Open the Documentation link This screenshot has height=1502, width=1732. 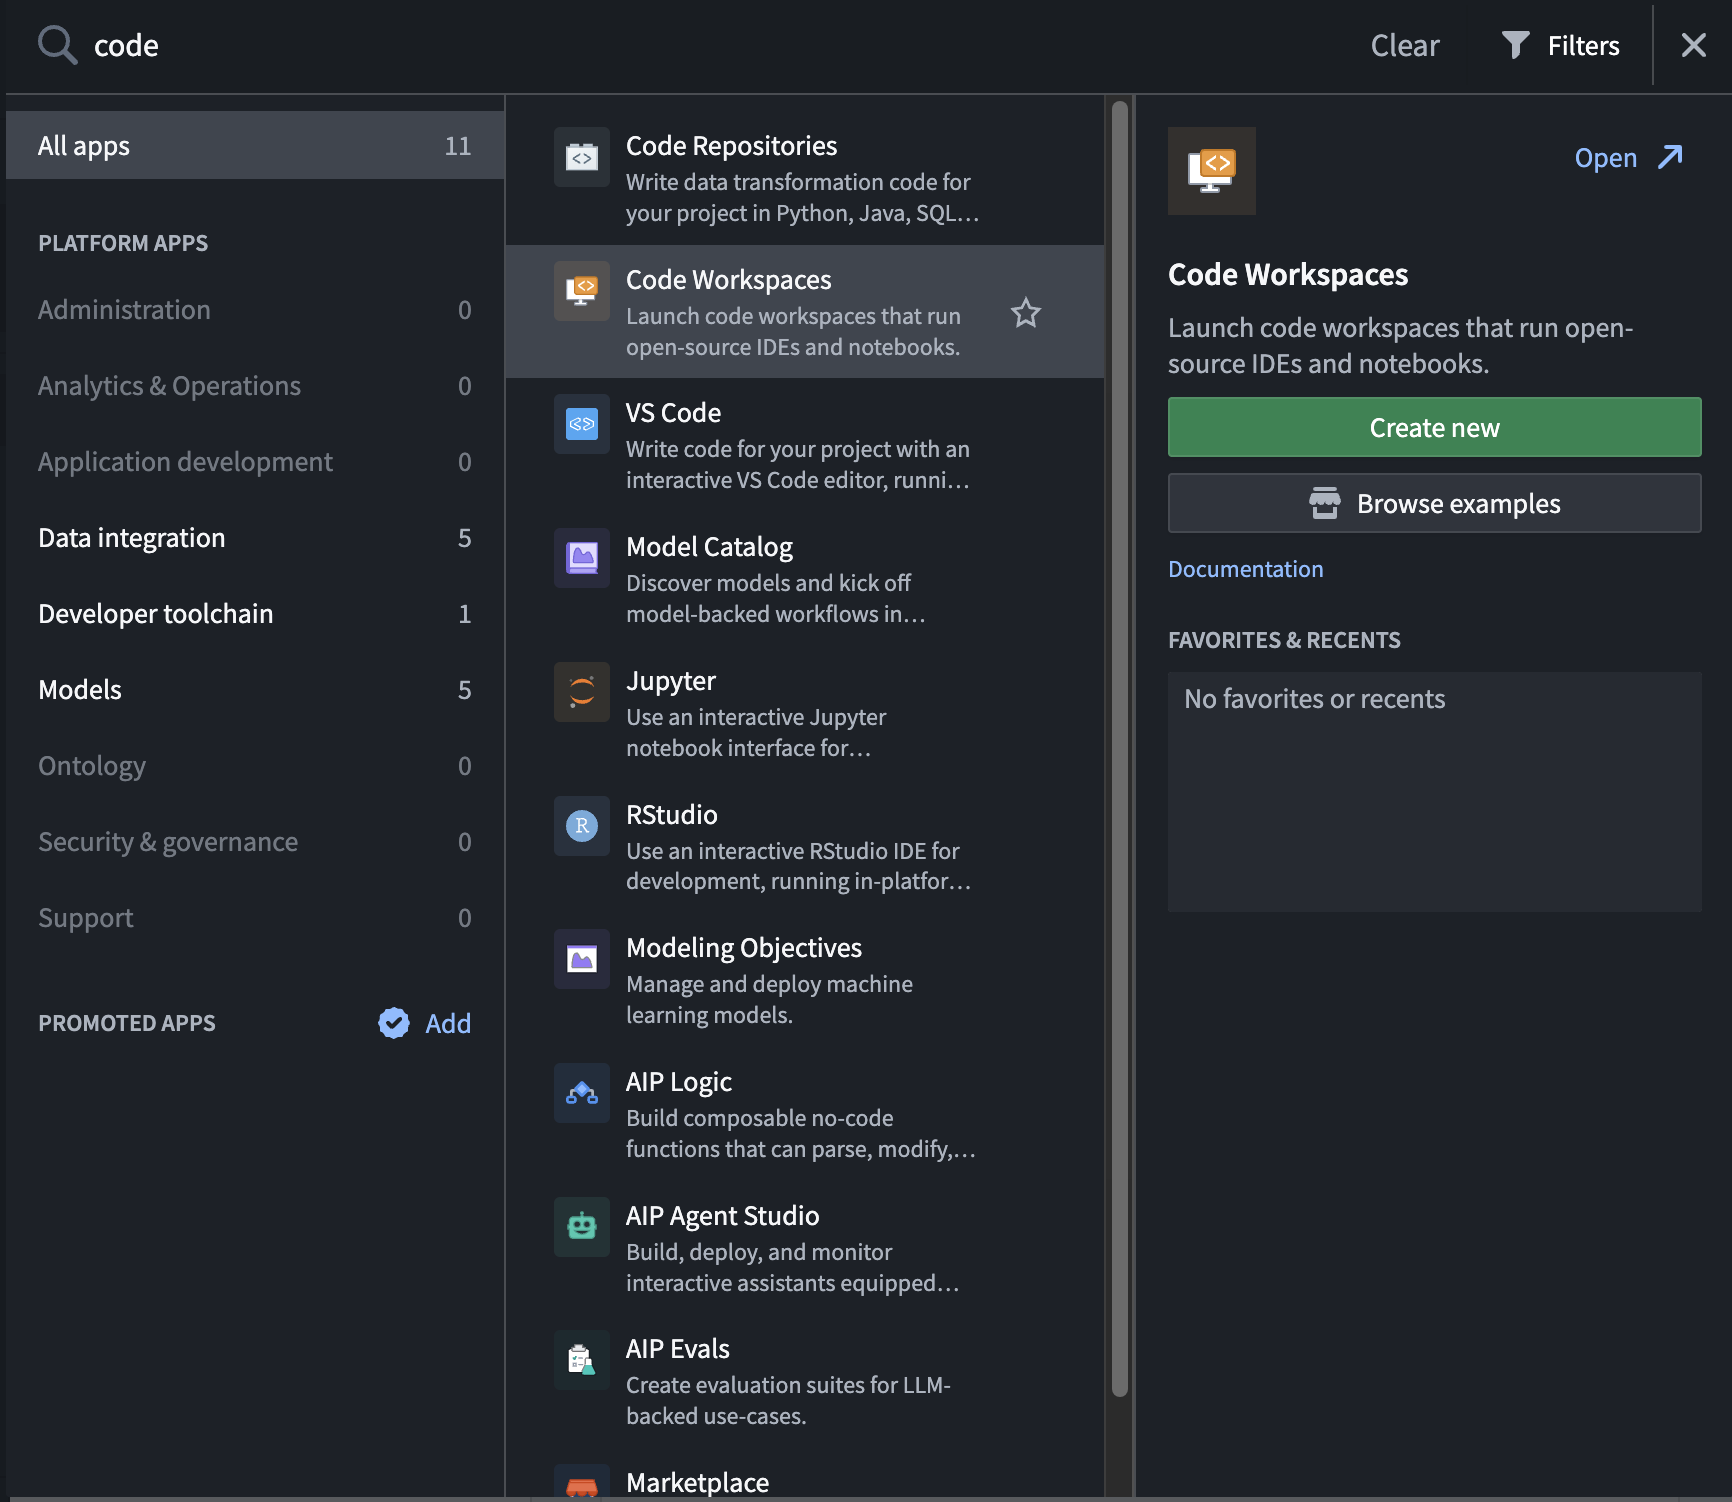(x=1245, y=569)
